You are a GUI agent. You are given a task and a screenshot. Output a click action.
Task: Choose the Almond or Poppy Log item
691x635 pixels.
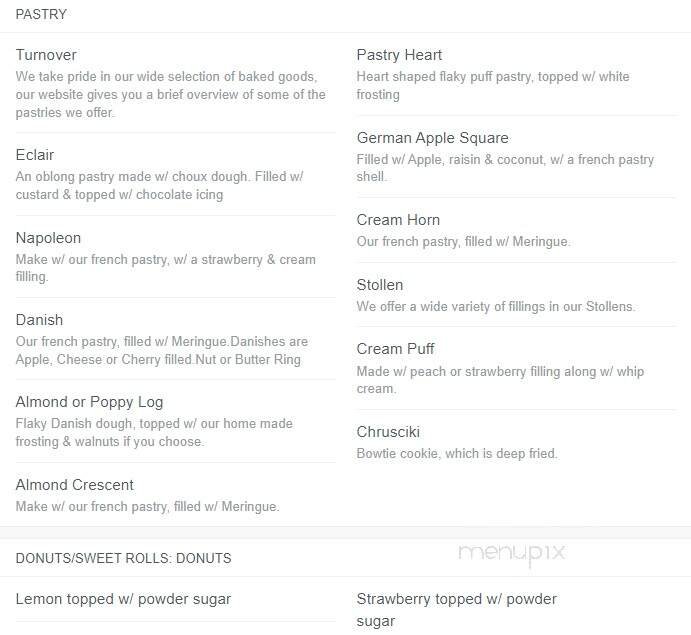point(89,402)
